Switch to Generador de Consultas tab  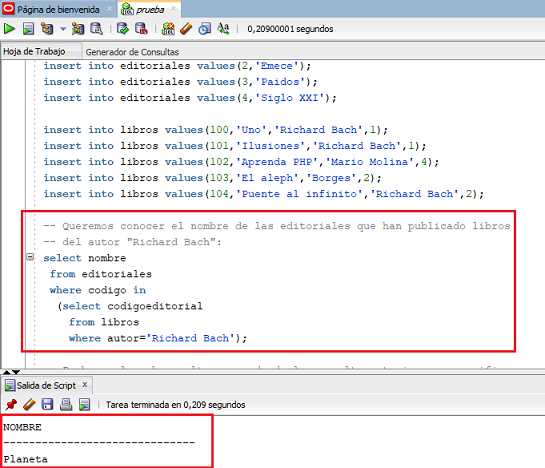(x=132, y=52)
